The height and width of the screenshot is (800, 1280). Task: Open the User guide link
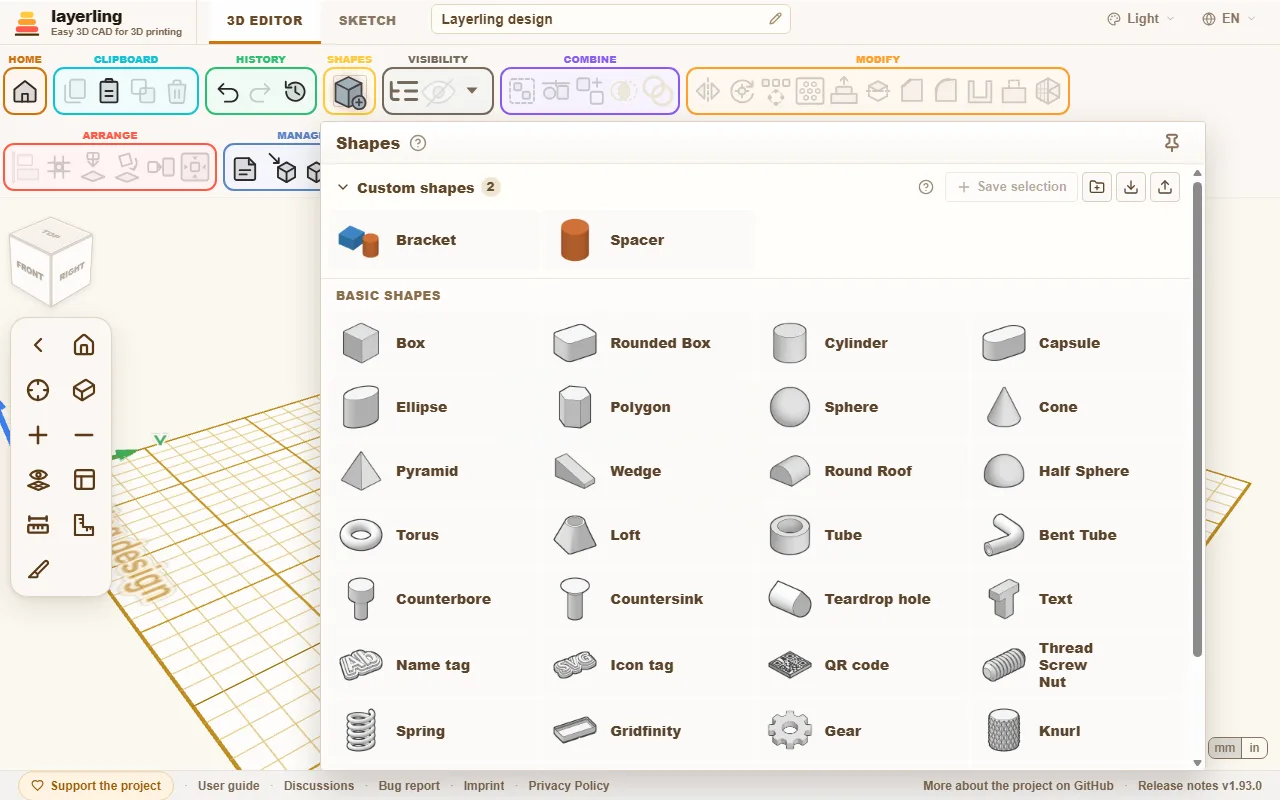click(229, 786)
